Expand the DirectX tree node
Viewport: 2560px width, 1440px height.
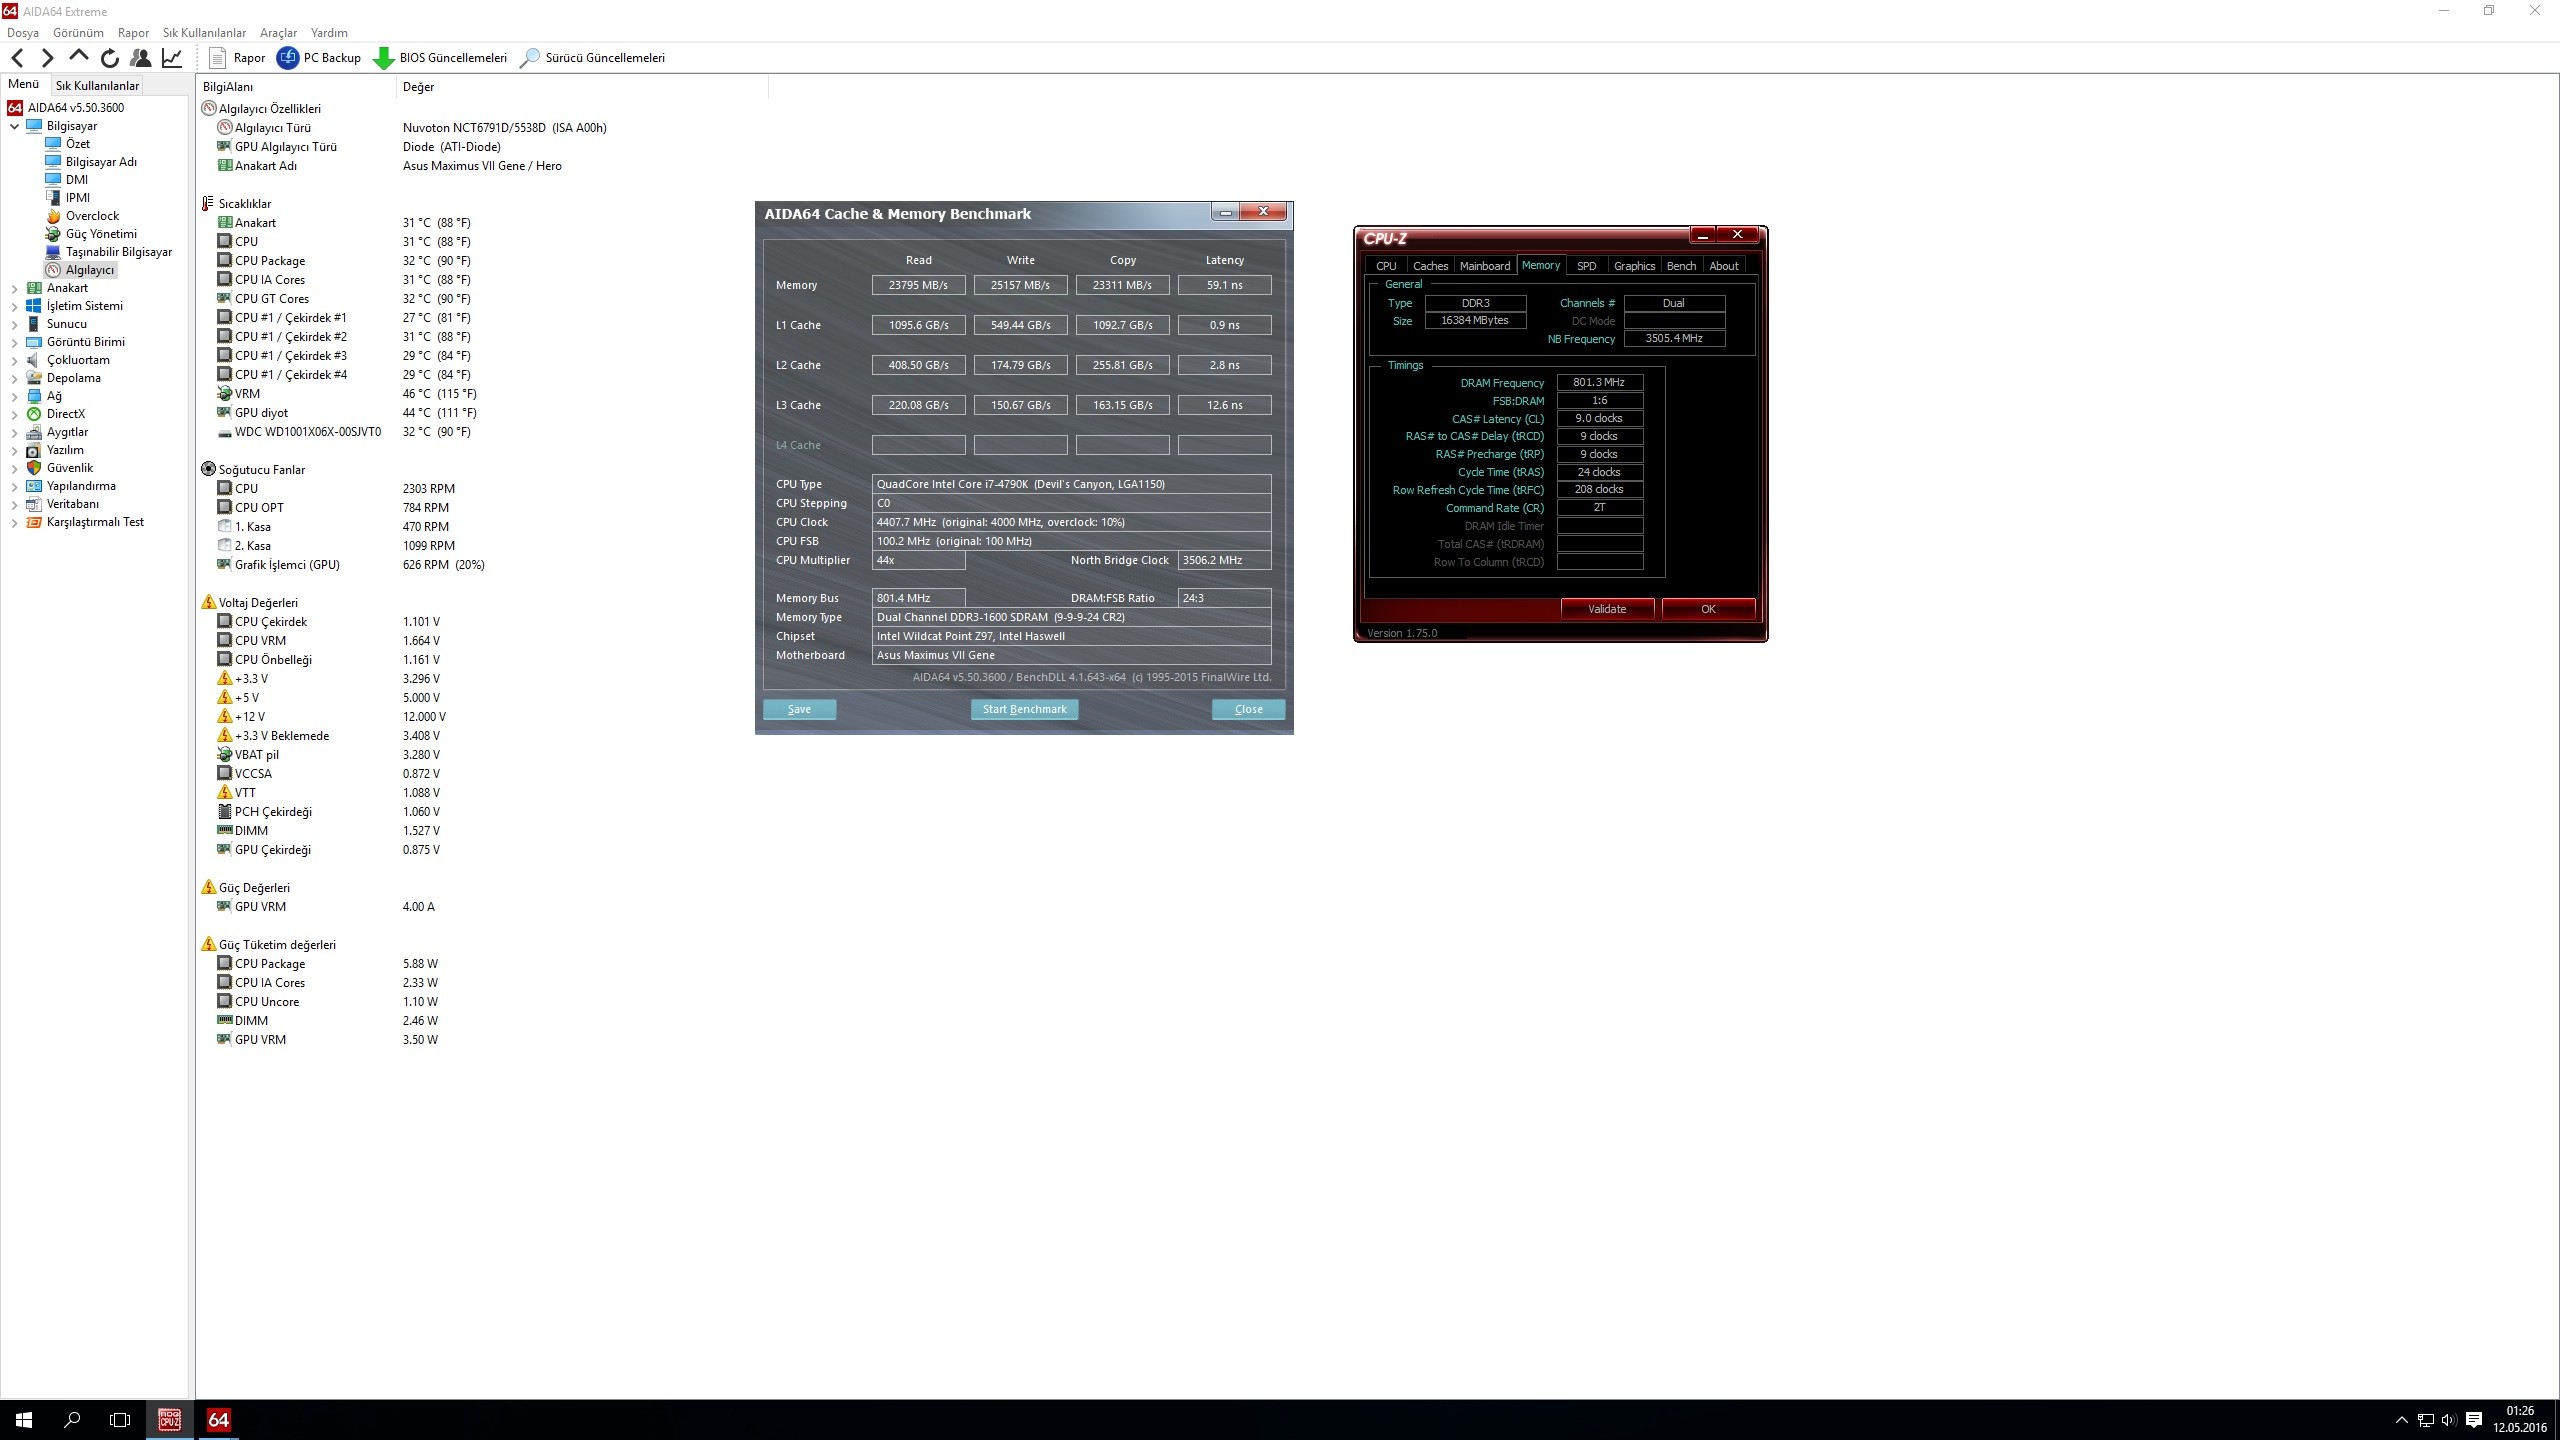[15, 414]
